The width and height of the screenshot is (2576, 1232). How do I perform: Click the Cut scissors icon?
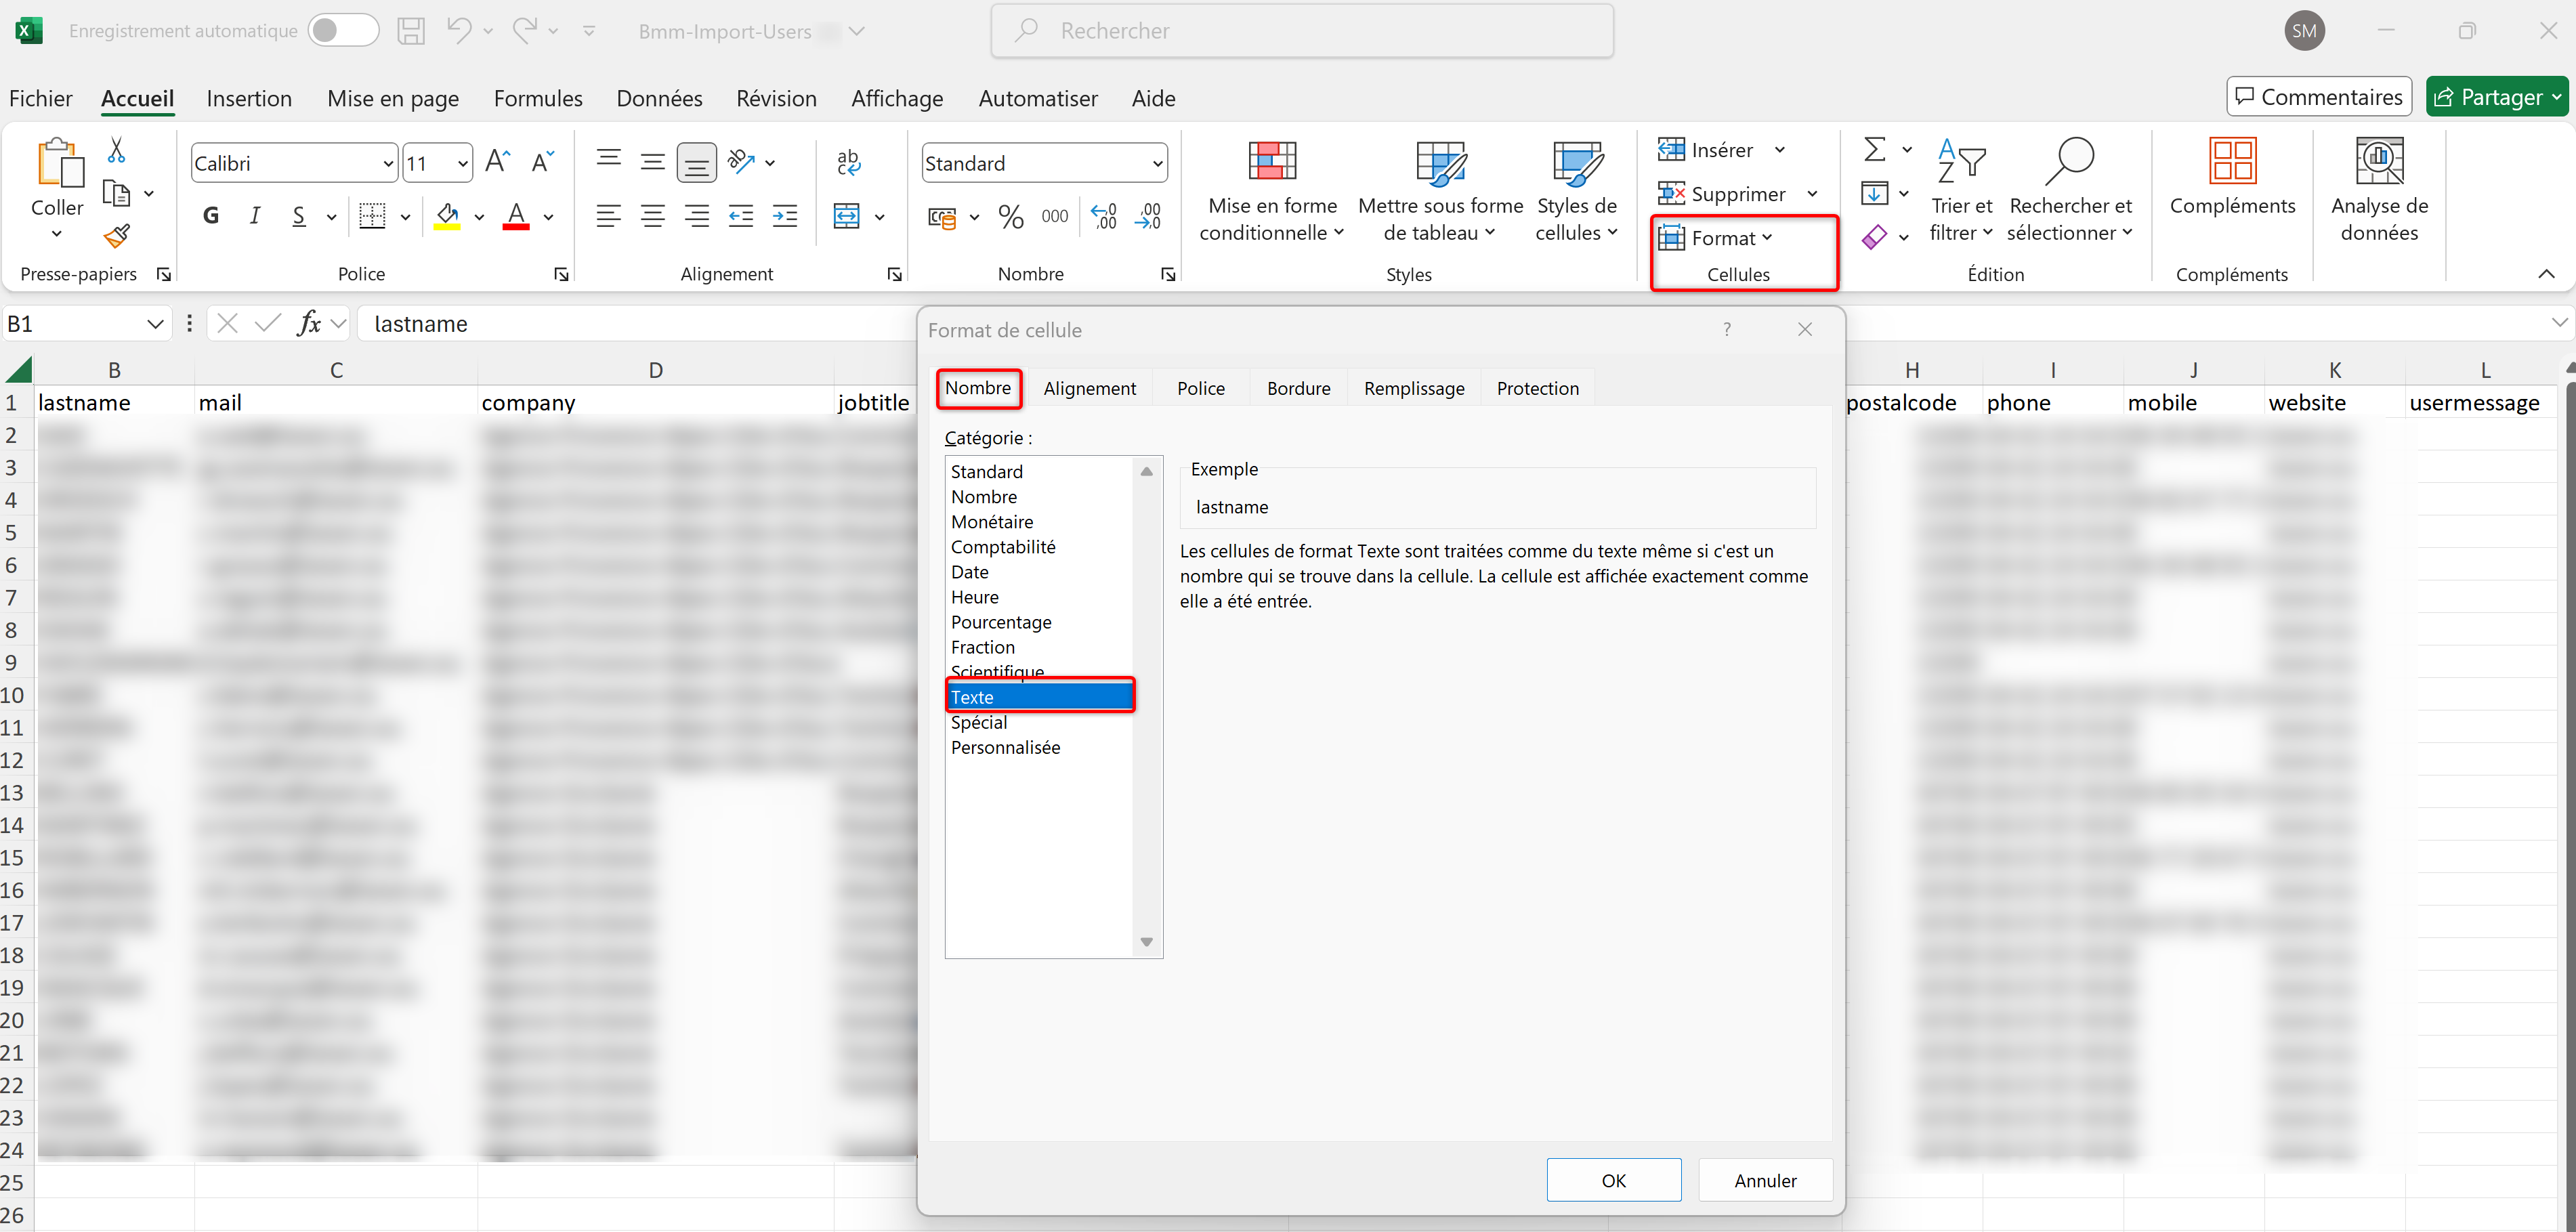tap(116, 150)
